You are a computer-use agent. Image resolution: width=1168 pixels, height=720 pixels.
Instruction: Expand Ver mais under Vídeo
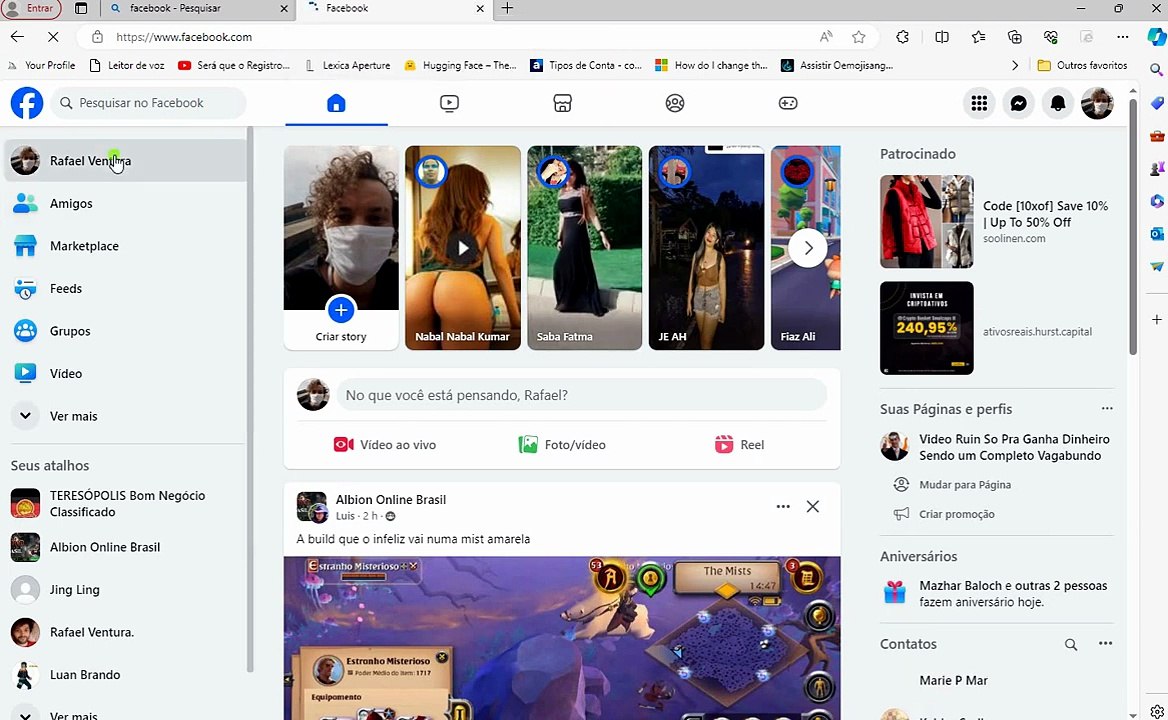tap(125, 415)
